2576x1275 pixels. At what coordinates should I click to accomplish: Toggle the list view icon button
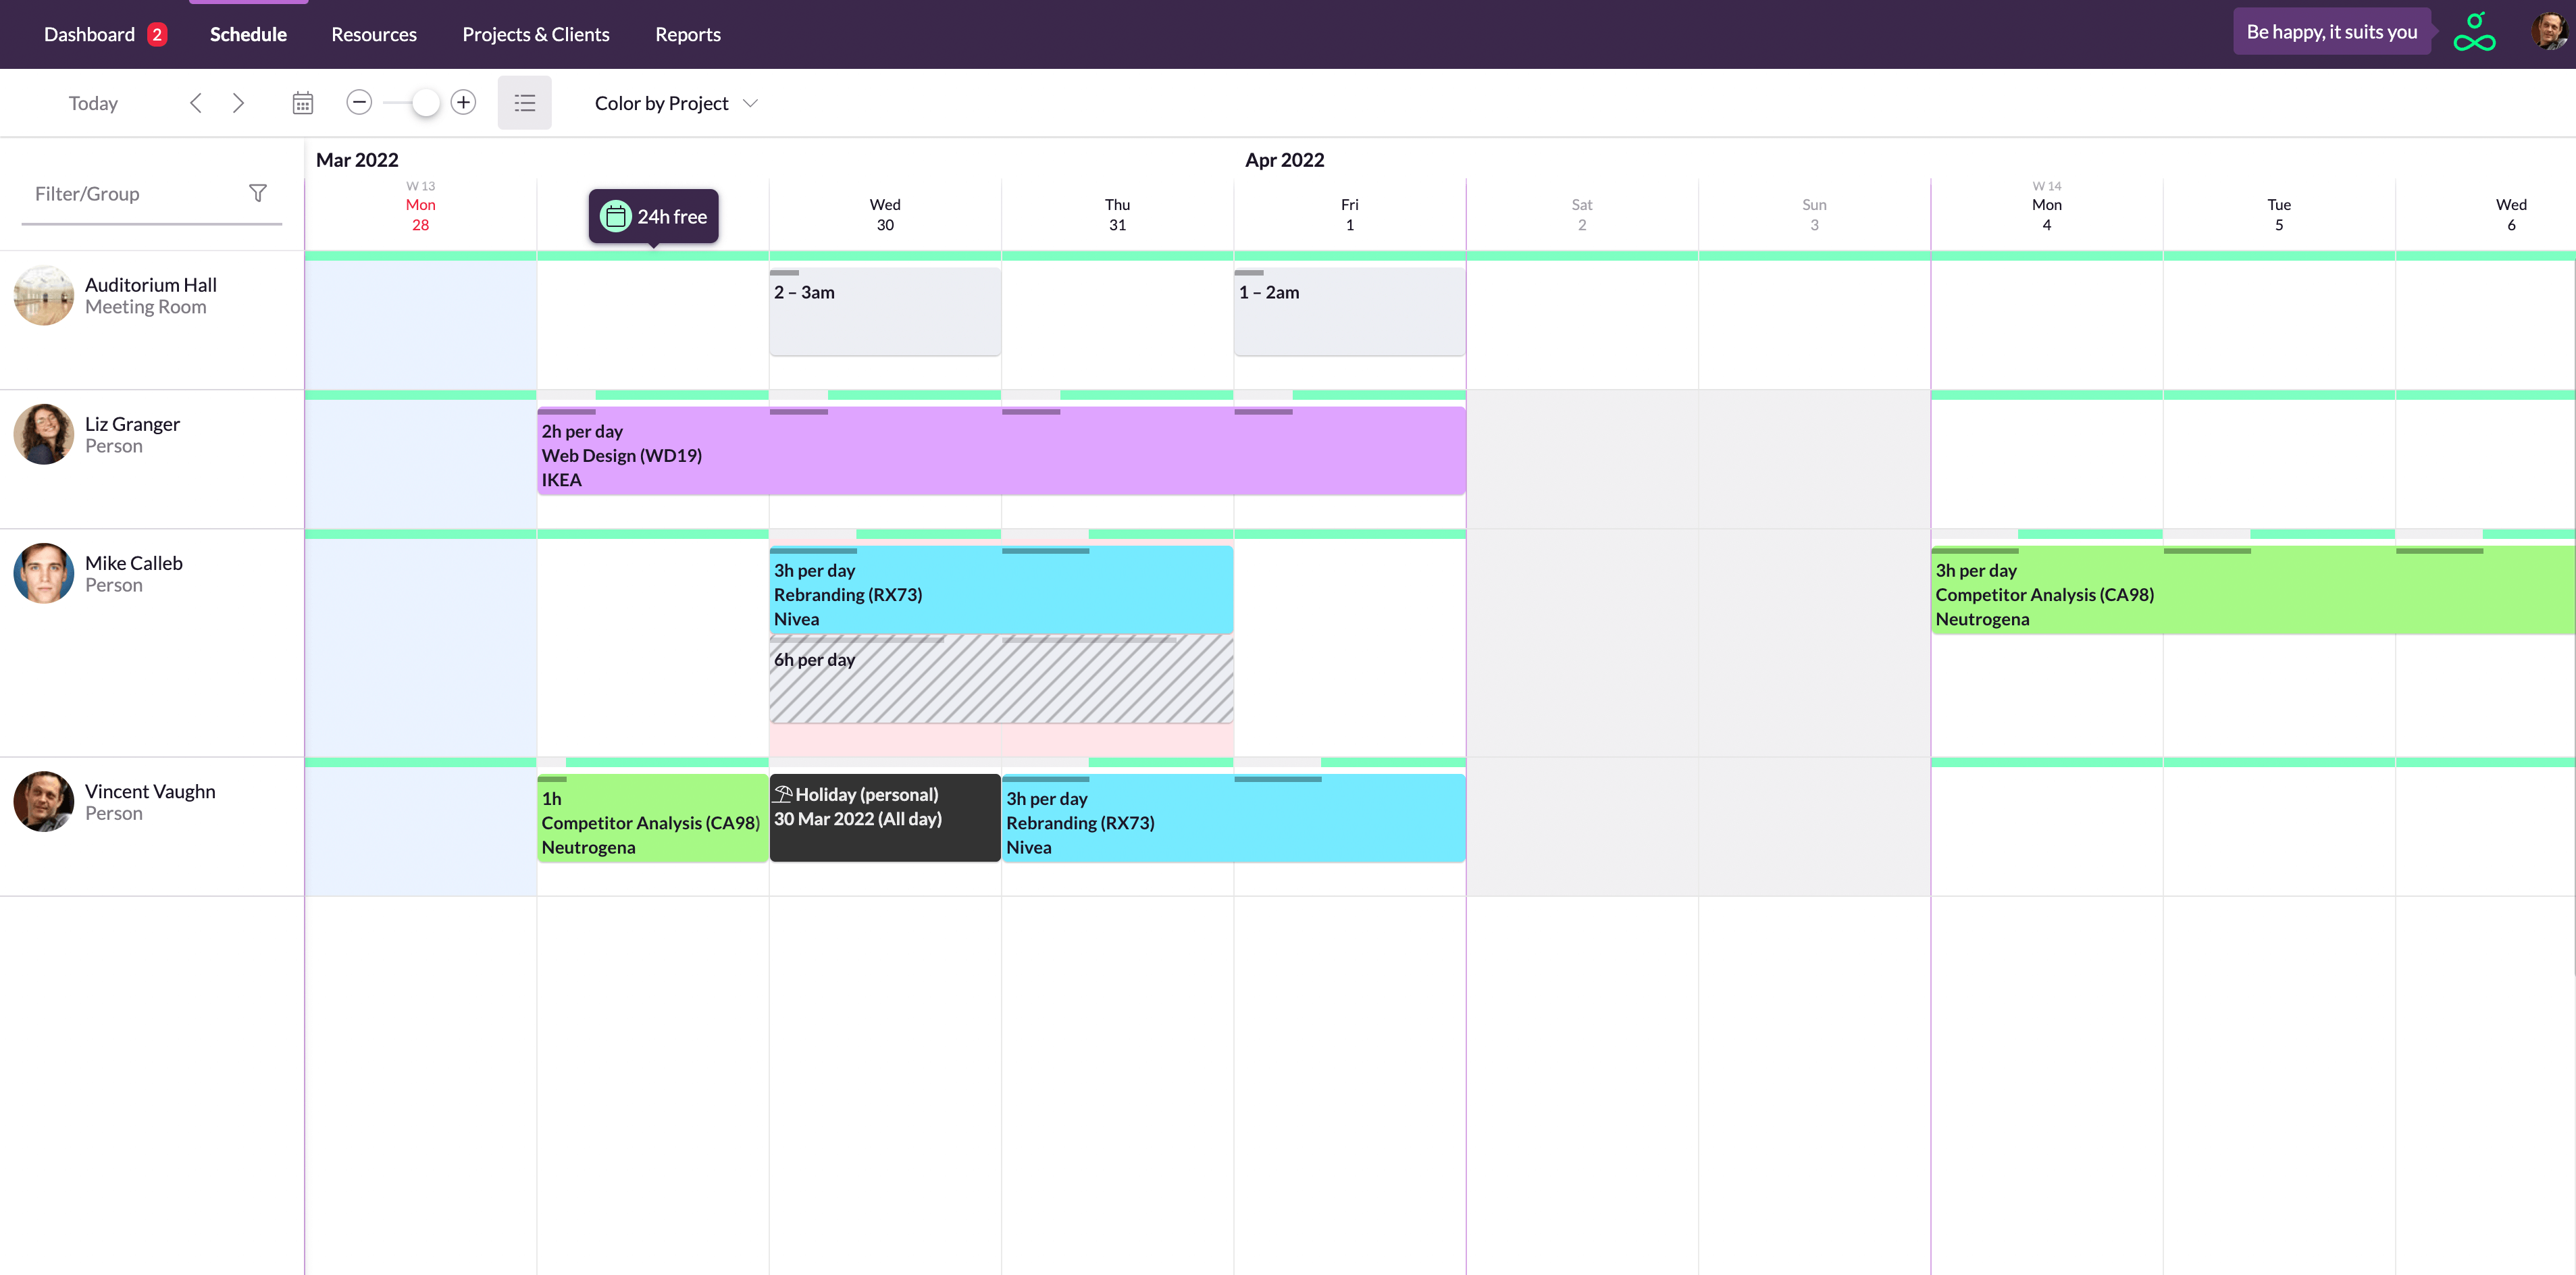(524, 103)
